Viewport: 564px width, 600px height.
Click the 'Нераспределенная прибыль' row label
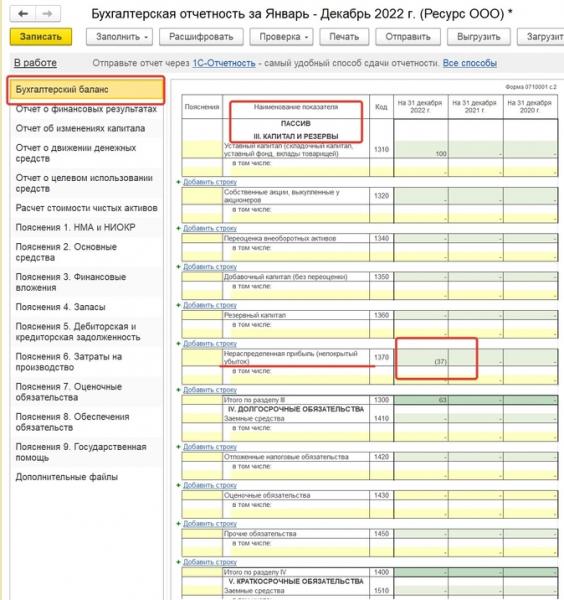click(290, 357)
